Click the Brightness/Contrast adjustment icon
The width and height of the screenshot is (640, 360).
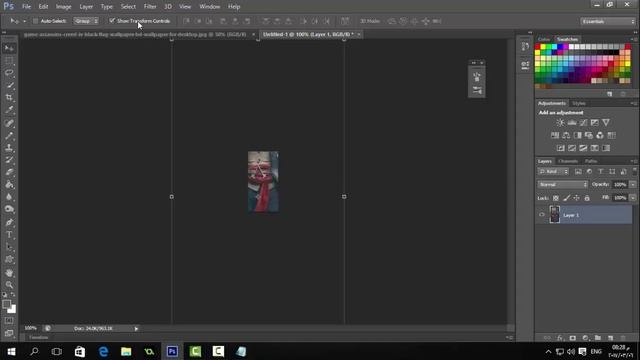coord(560,122)
